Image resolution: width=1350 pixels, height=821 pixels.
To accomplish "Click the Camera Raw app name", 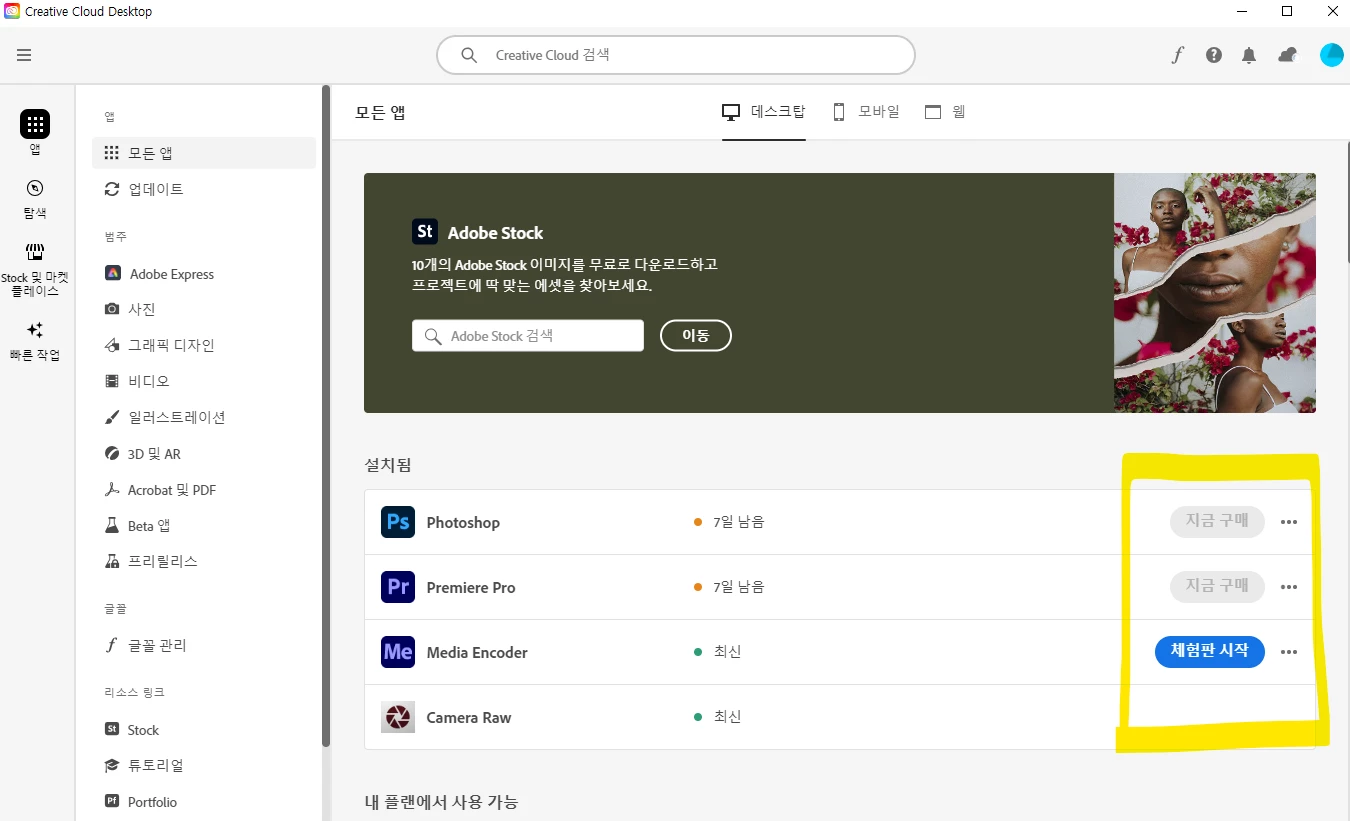I will tap(469, 717).
